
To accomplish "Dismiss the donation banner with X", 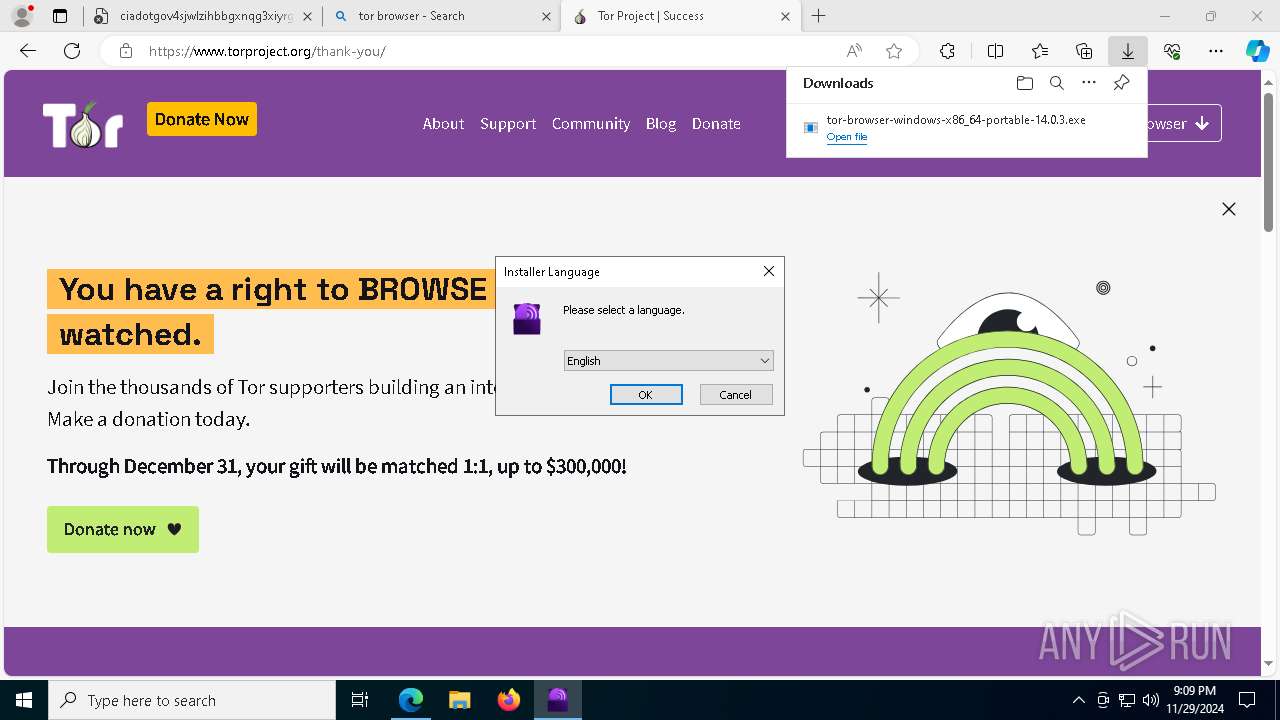I will (x=1229, y=209).
